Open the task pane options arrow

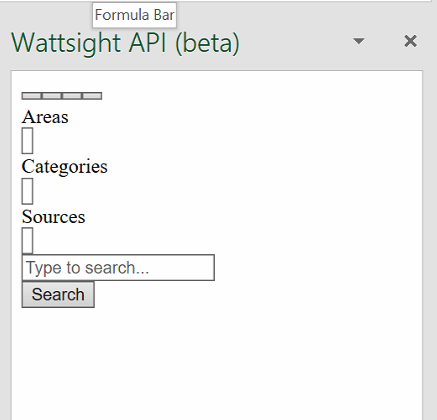(359, 41)
